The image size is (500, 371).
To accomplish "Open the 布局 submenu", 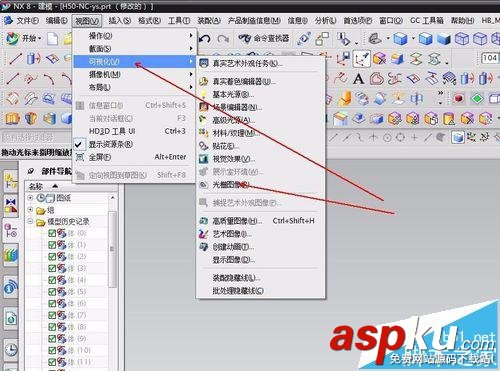I will (x=134, y=87).
